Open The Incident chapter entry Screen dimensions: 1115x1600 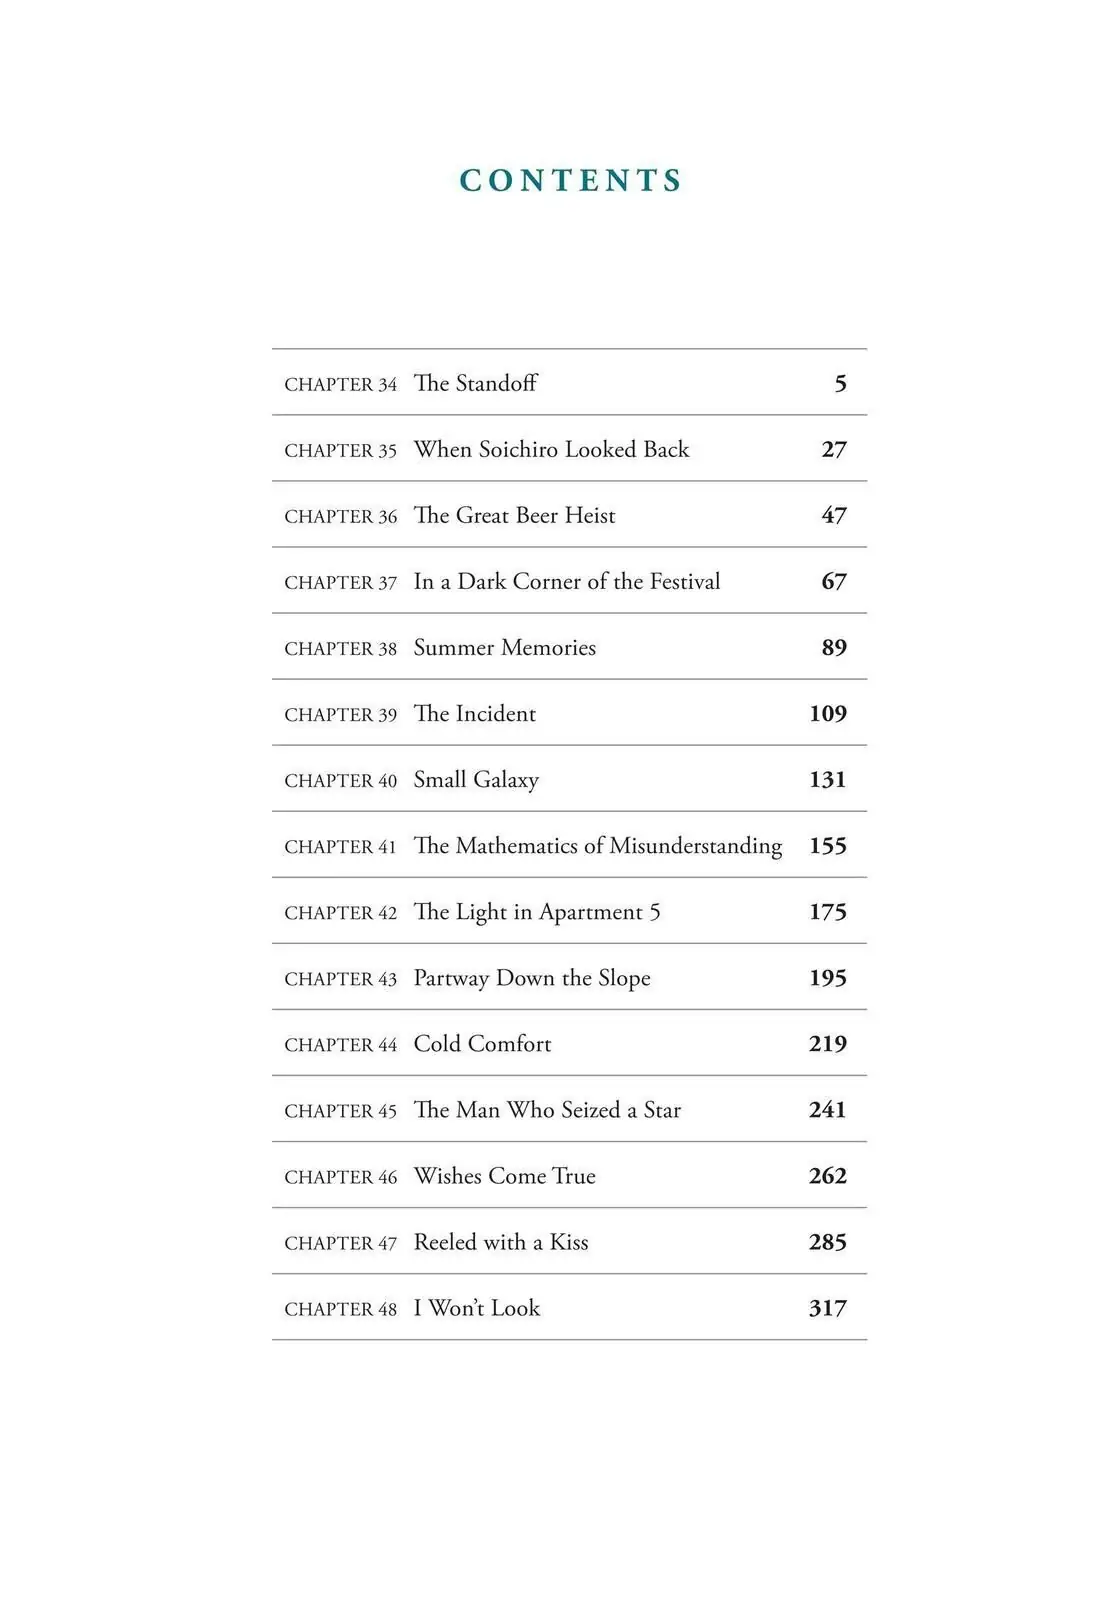[x=569, y=713]
